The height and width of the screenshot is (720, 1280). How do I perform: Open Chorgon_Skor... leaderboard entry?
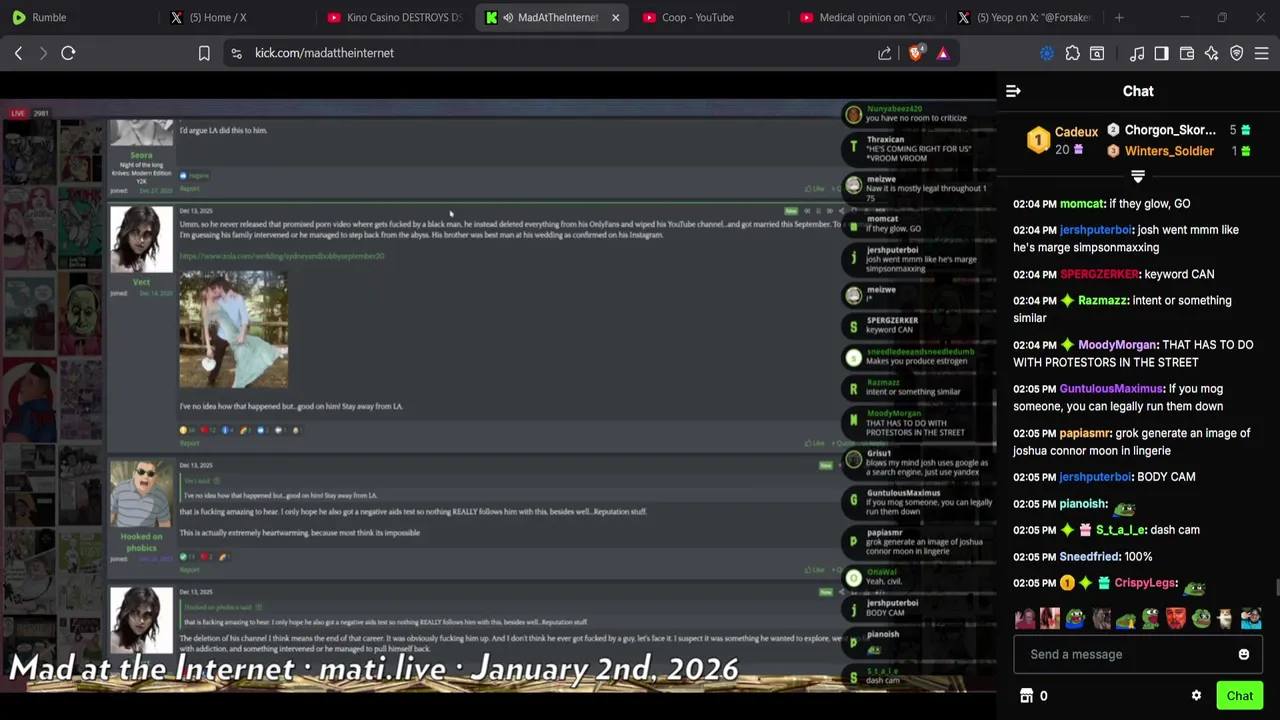[1170, 130]
